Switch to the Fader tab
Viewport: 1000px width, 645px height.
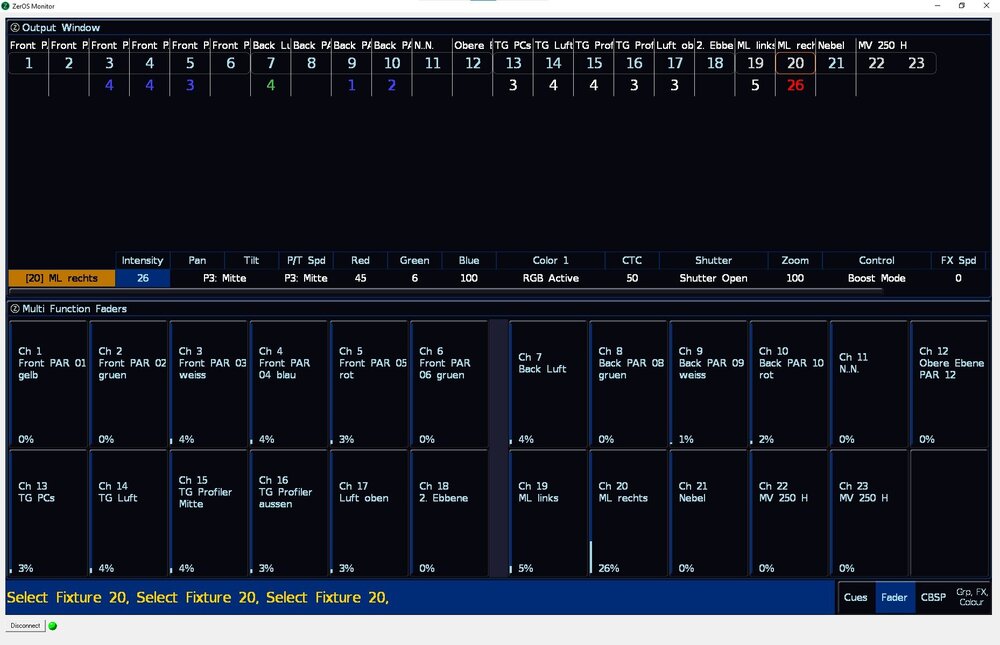894,598
